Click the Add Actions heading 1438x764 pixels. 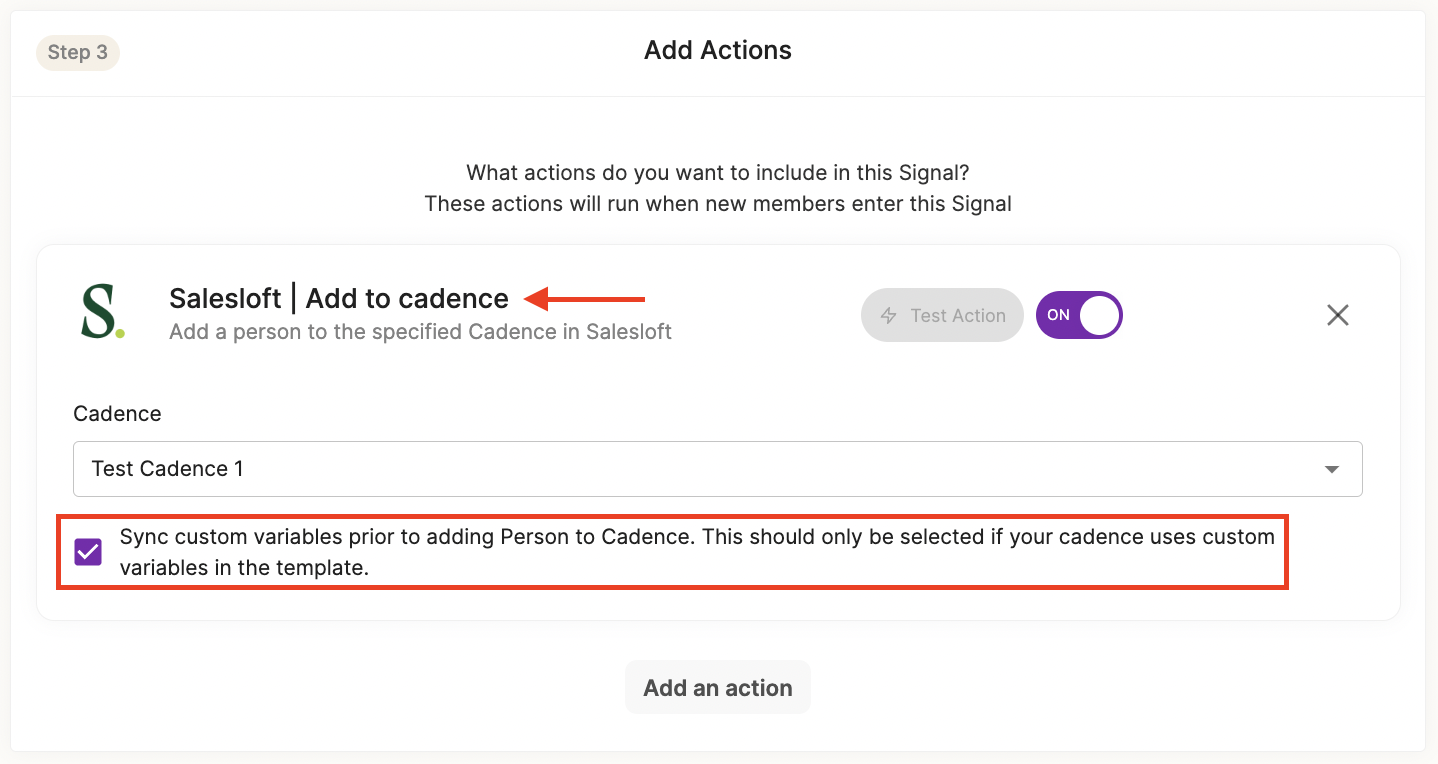(x=718, y=50)
